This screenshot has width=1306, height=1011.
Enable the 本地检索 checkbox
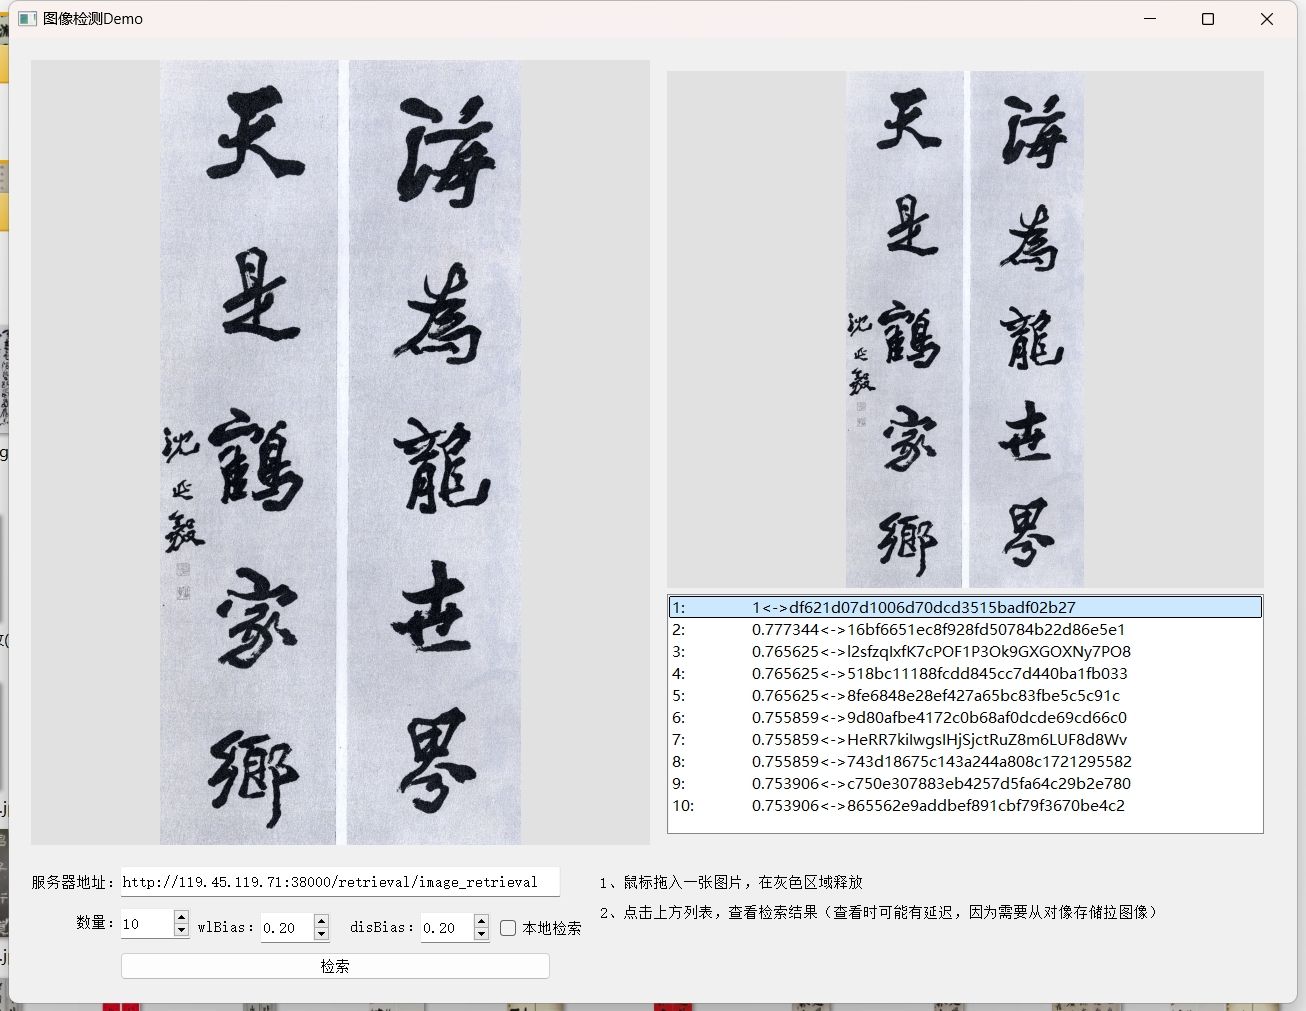(x=508, y=928)
